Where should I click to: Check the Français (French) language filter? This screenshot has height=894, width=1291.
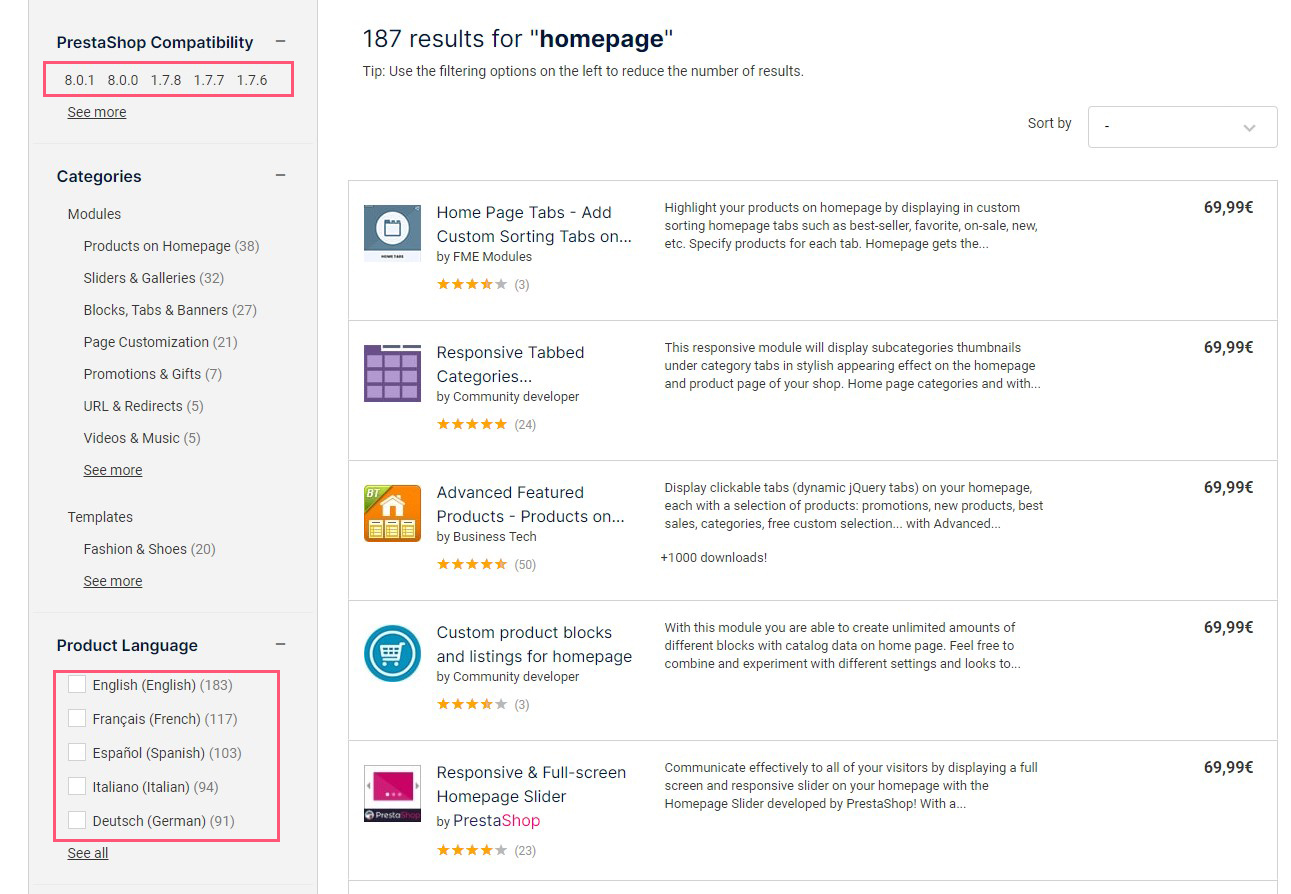pos(76,718)
